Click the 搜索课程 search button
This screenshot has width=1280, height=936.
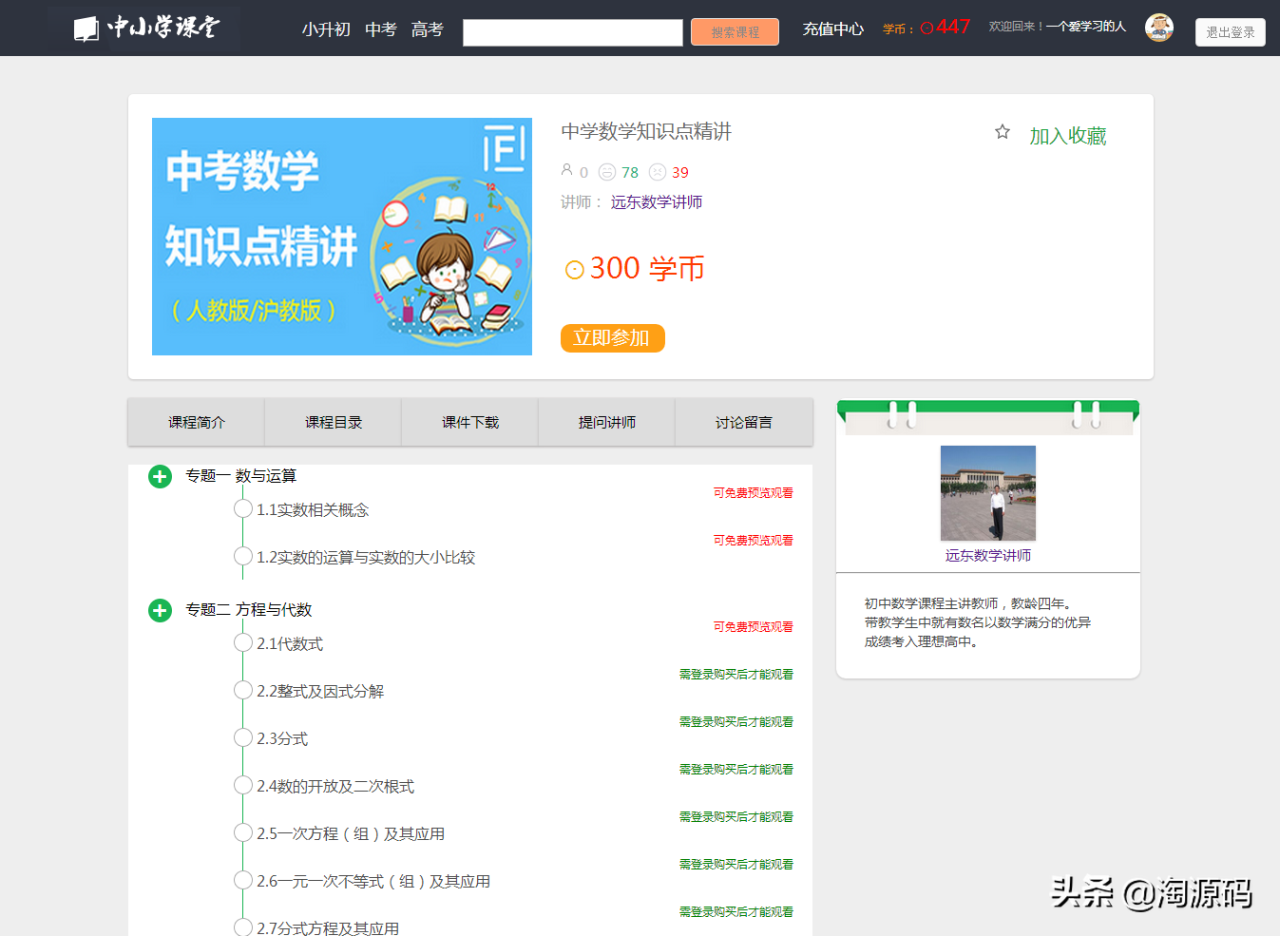coord(735,32)
